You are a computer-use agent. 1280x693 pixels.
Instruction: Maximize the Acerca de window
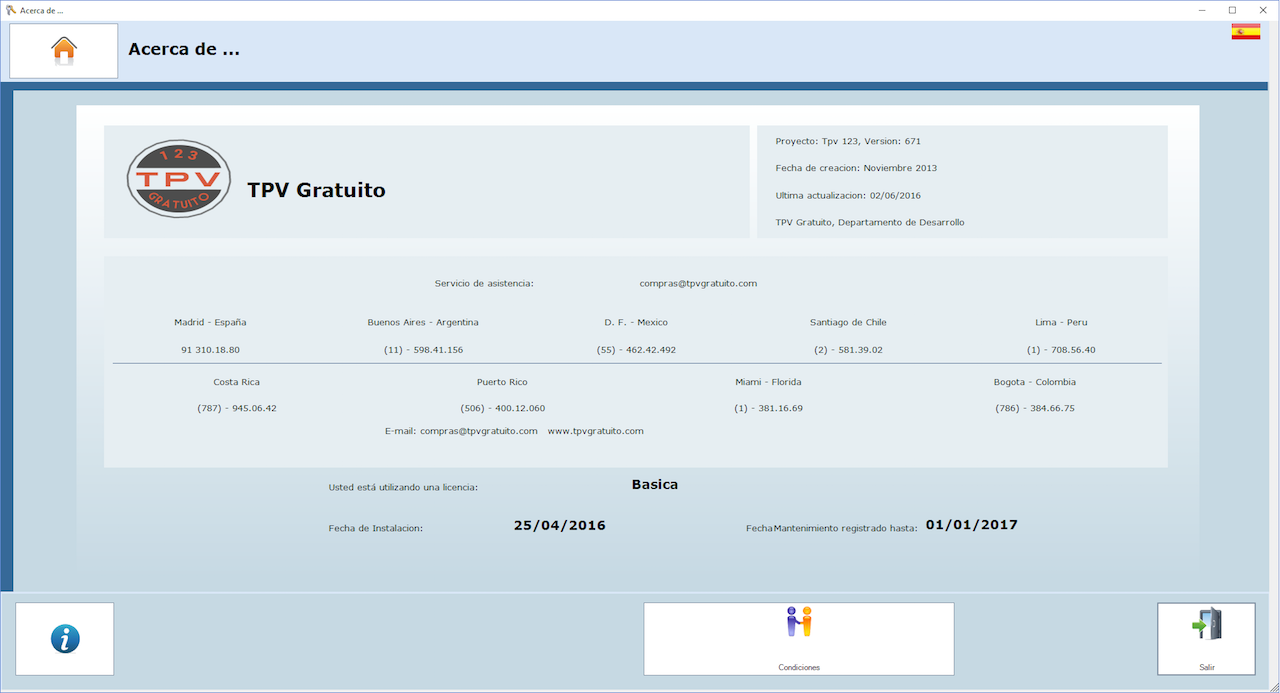1232,9
